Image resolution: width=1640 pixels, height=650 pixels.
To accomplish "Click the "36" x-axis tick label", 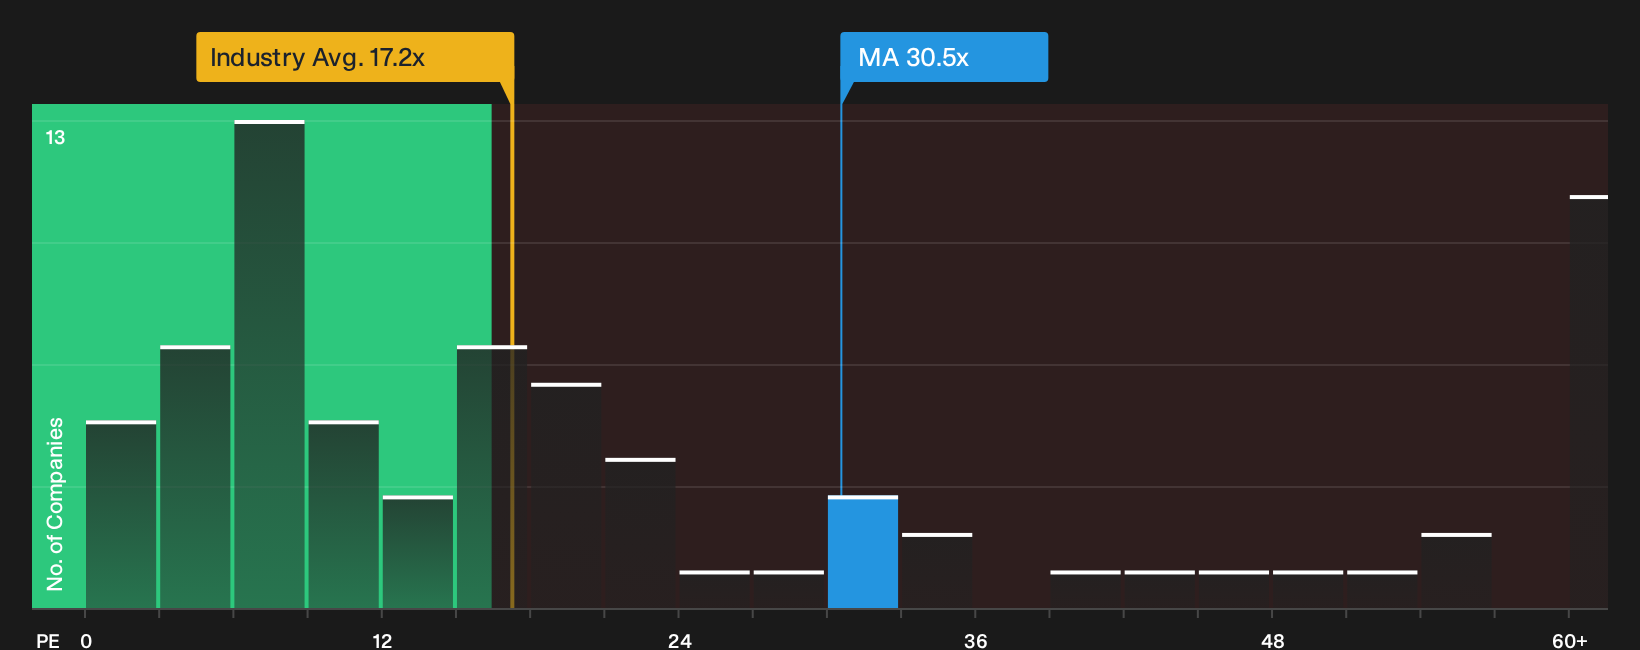I will (x=975, y=641).
